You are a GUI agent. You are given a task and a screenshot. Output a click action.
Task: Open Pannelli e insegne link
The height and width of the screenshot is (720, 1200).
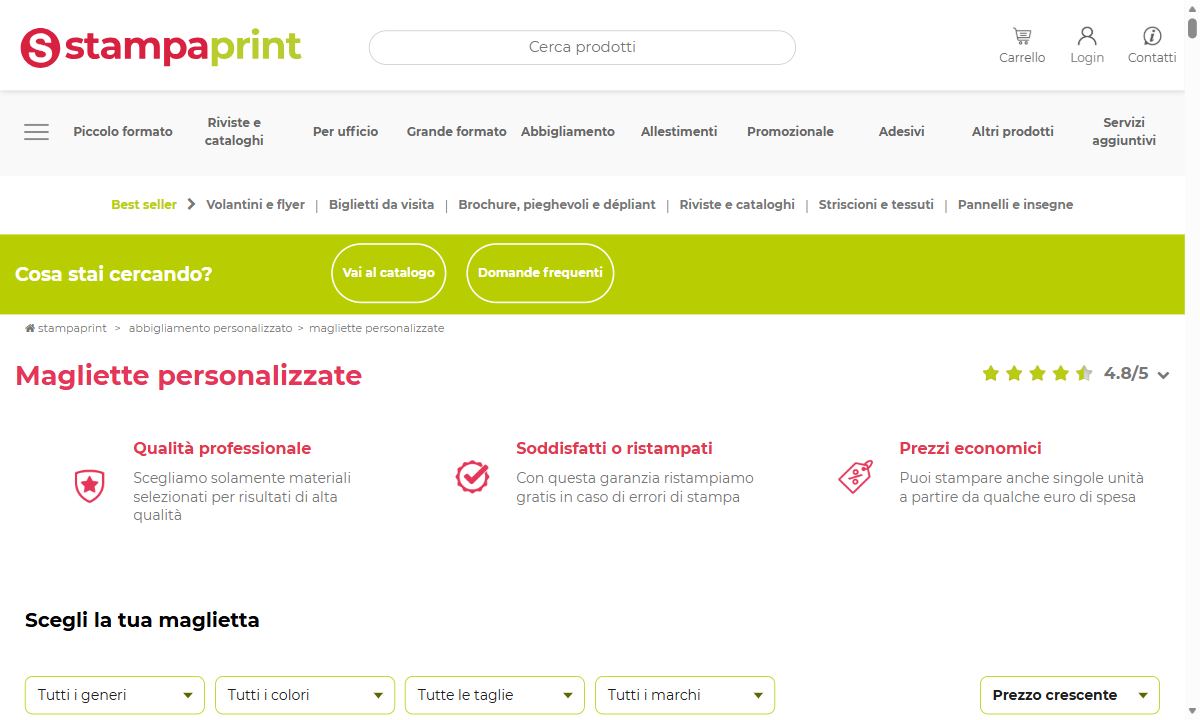click(1015, 205)
